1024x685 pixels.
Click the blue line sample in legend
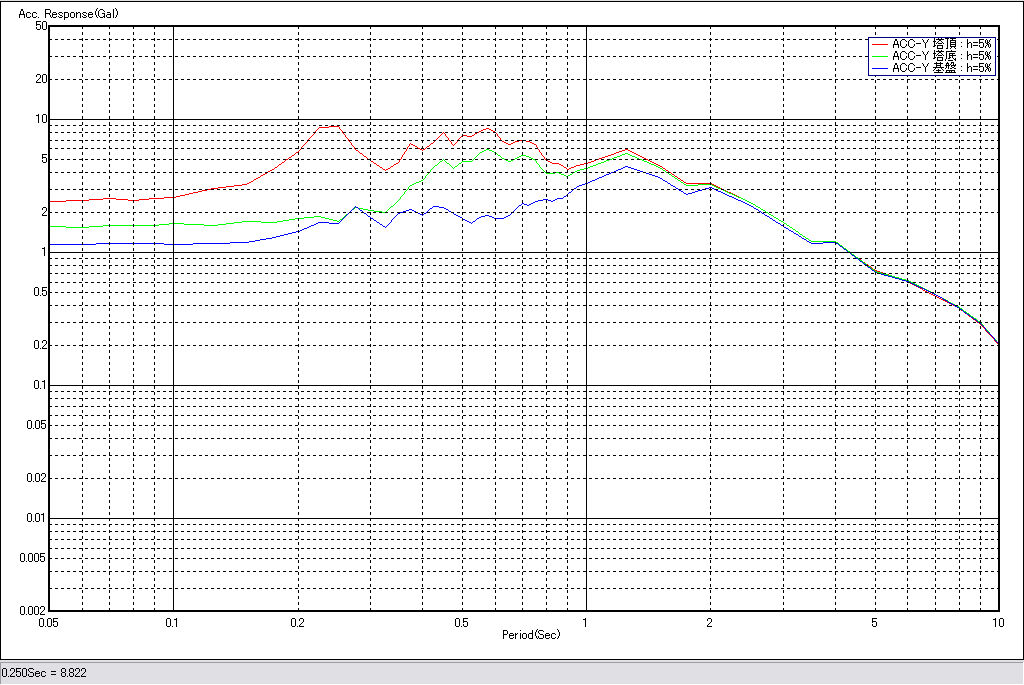[x=880, y=68]
